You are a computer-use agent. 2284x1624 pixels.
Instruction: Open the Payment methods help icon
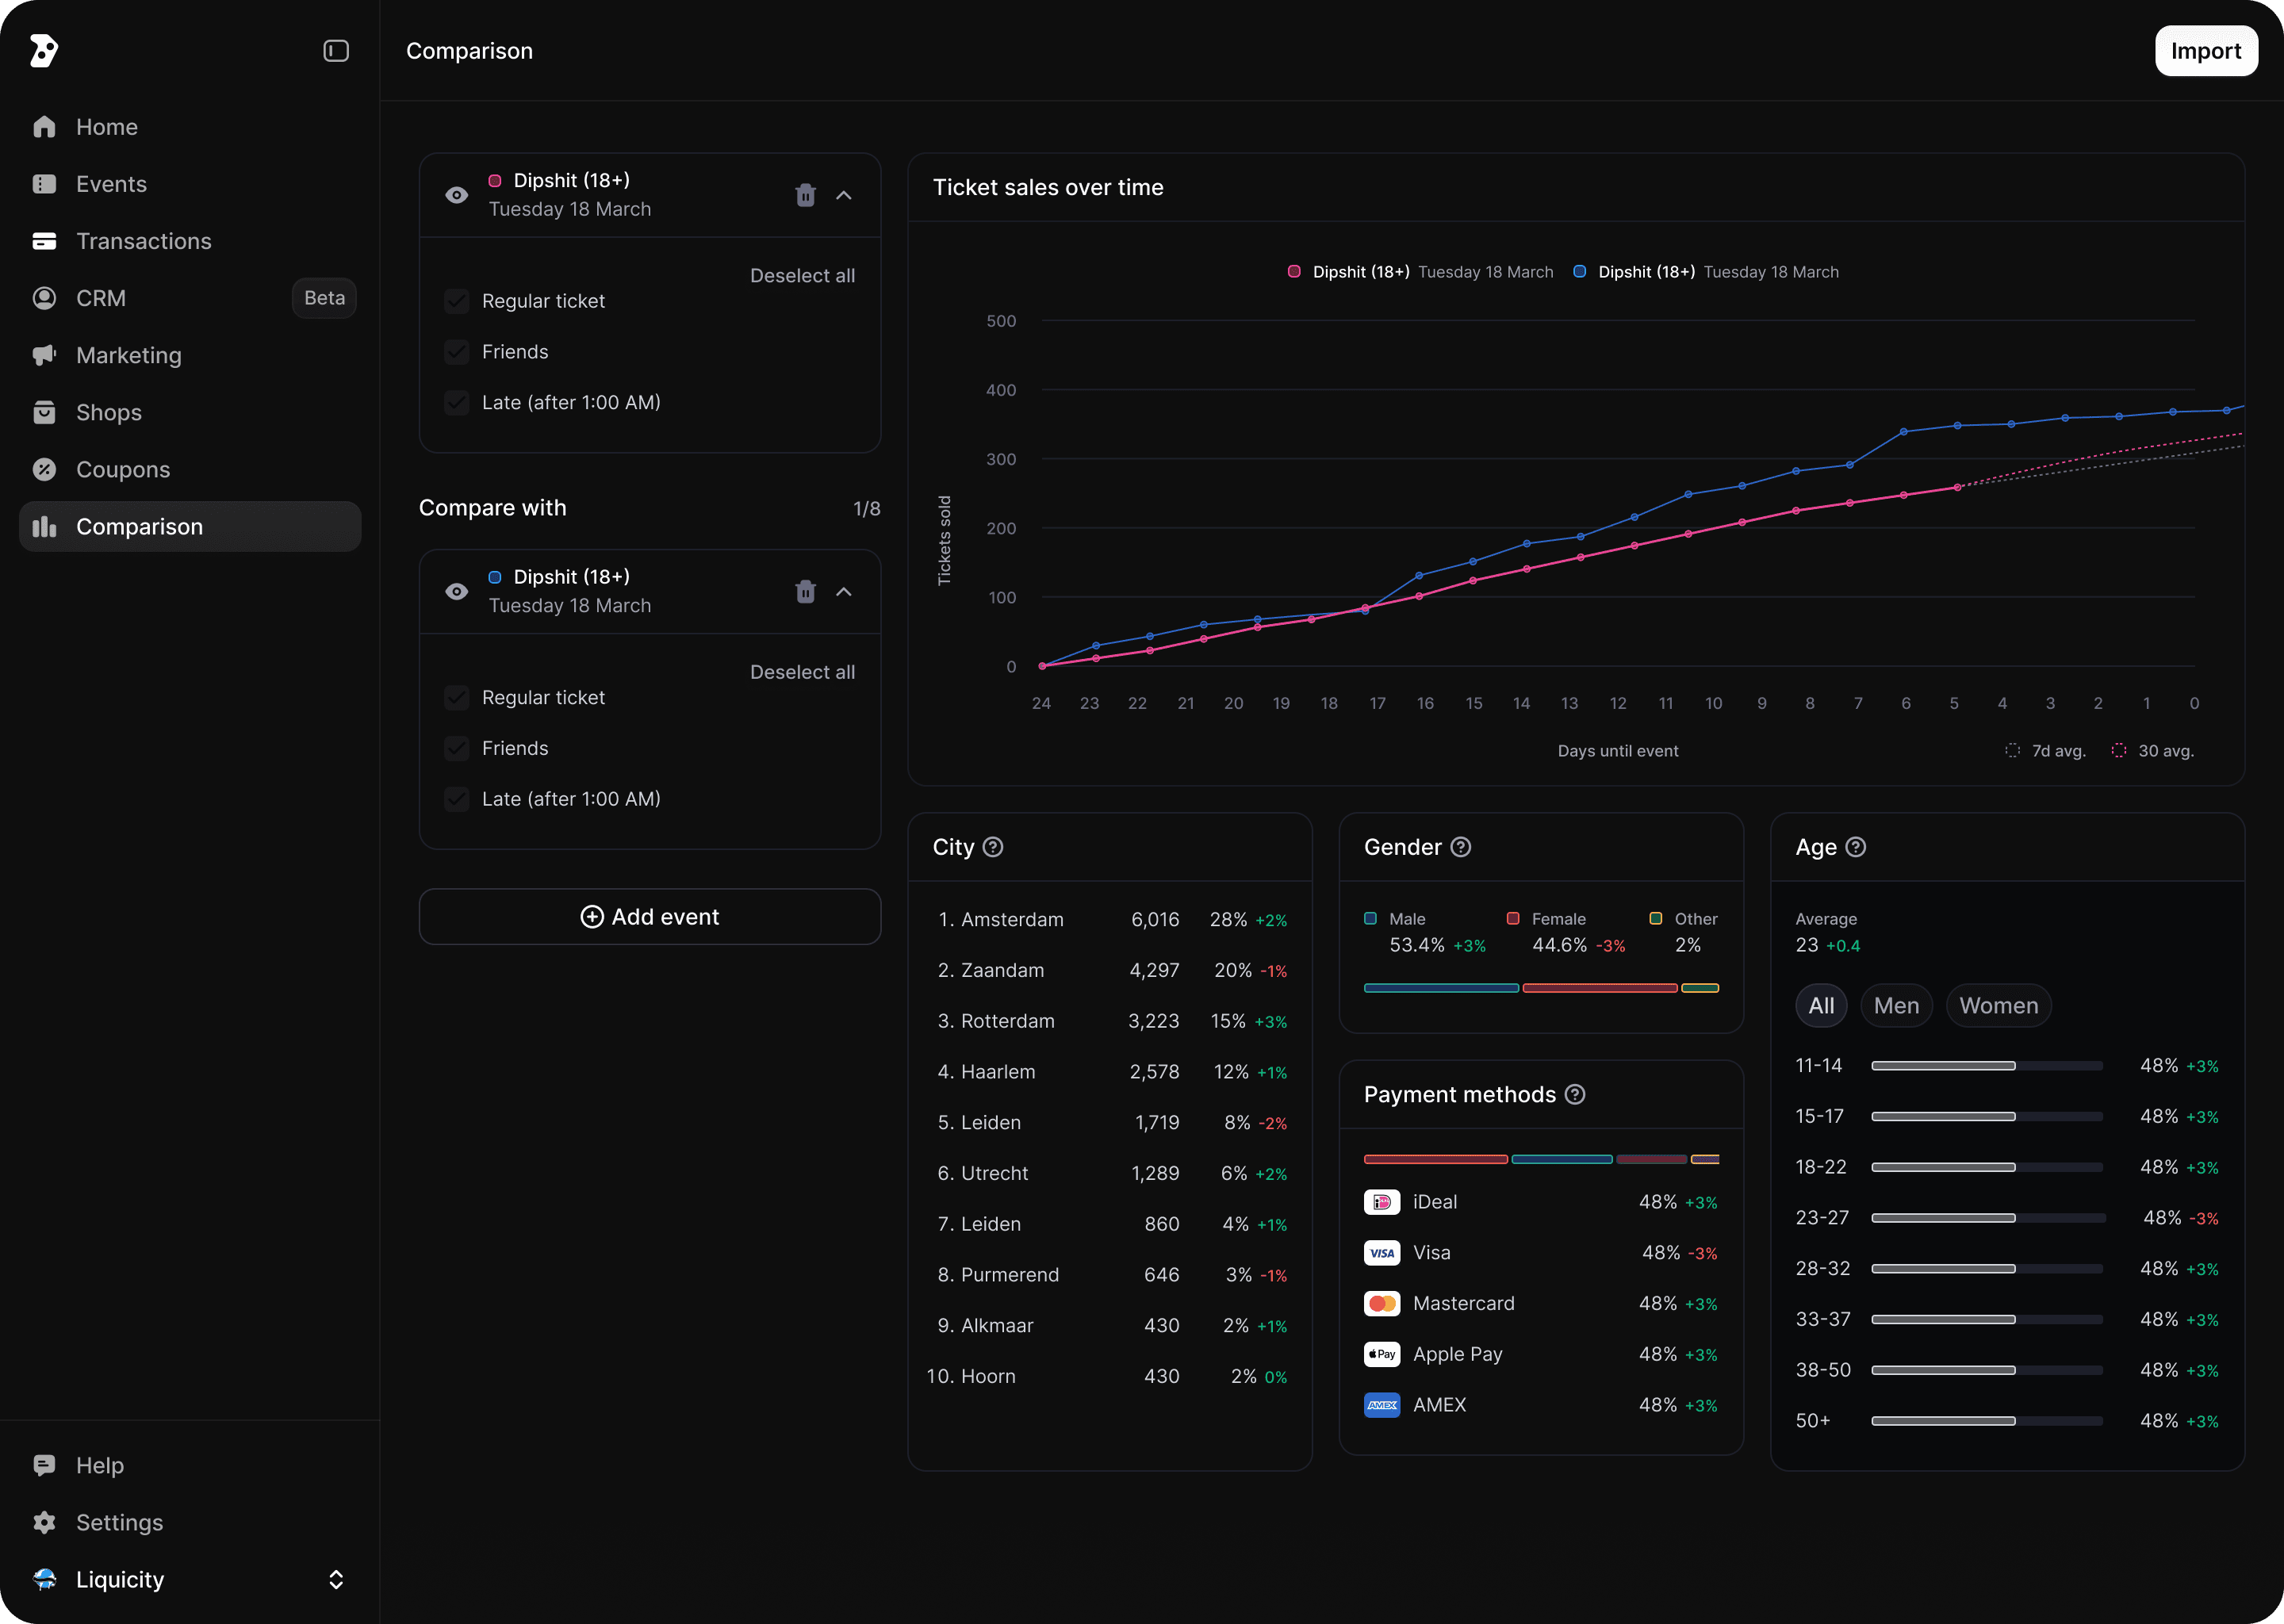tap(1575, 1094)
